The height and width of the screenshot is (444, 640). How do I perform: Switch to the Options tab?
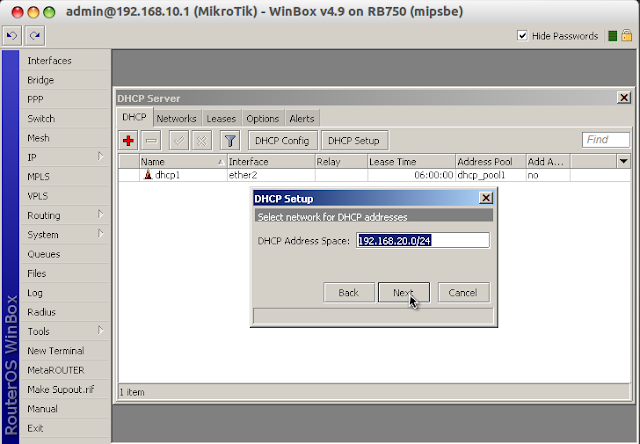click(x=262, y=118)
